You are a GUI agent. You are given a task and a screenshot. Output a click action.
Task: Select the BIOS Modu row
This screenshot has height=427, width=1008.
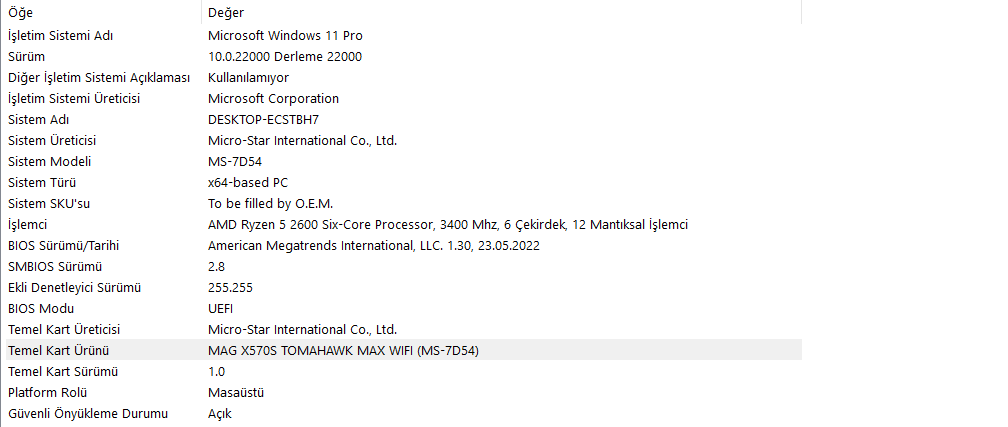click(404, 309)
